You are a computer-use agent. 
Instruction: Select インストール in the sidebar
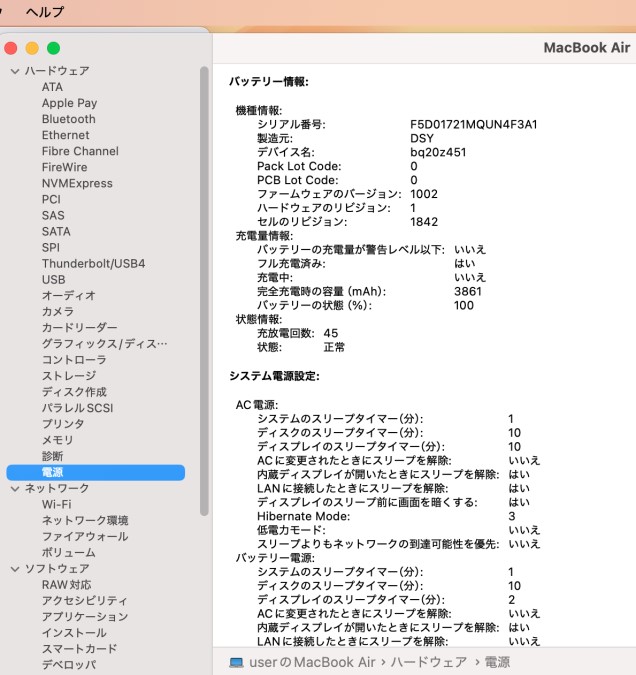point(74,633)
